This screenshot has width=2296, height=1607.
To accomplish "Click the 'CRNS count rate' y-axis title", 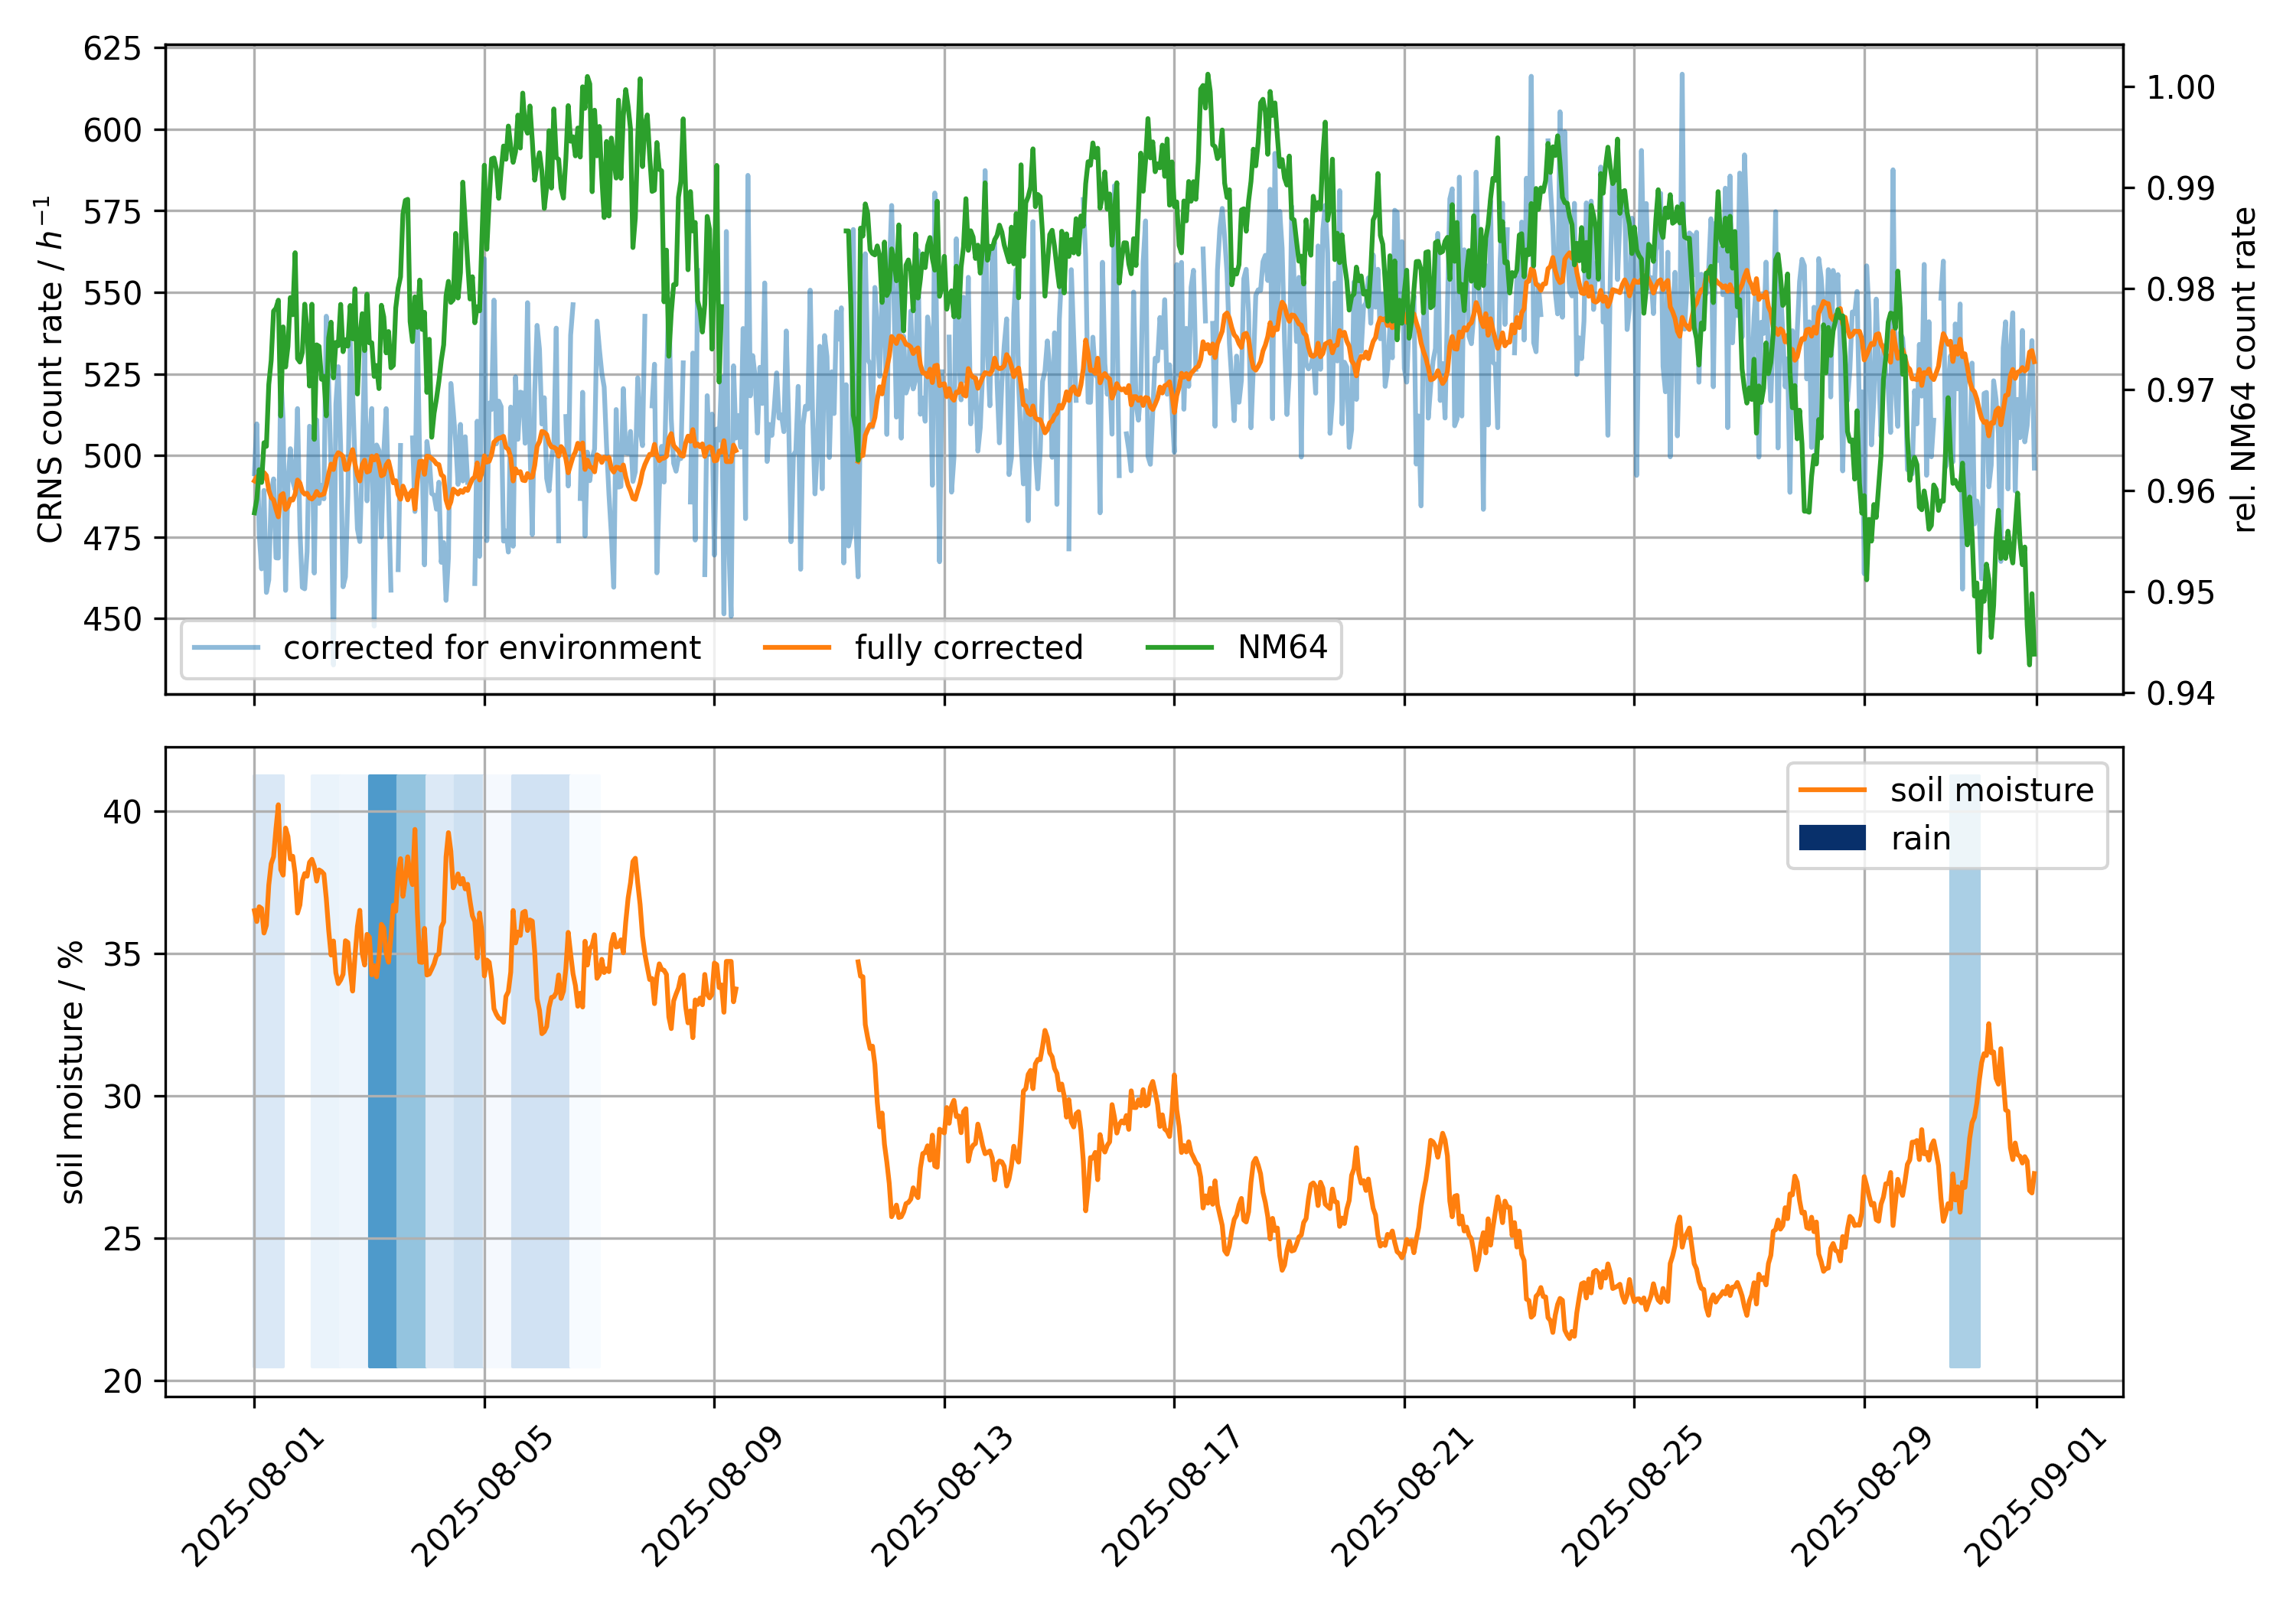I will (x=48, y=370).
